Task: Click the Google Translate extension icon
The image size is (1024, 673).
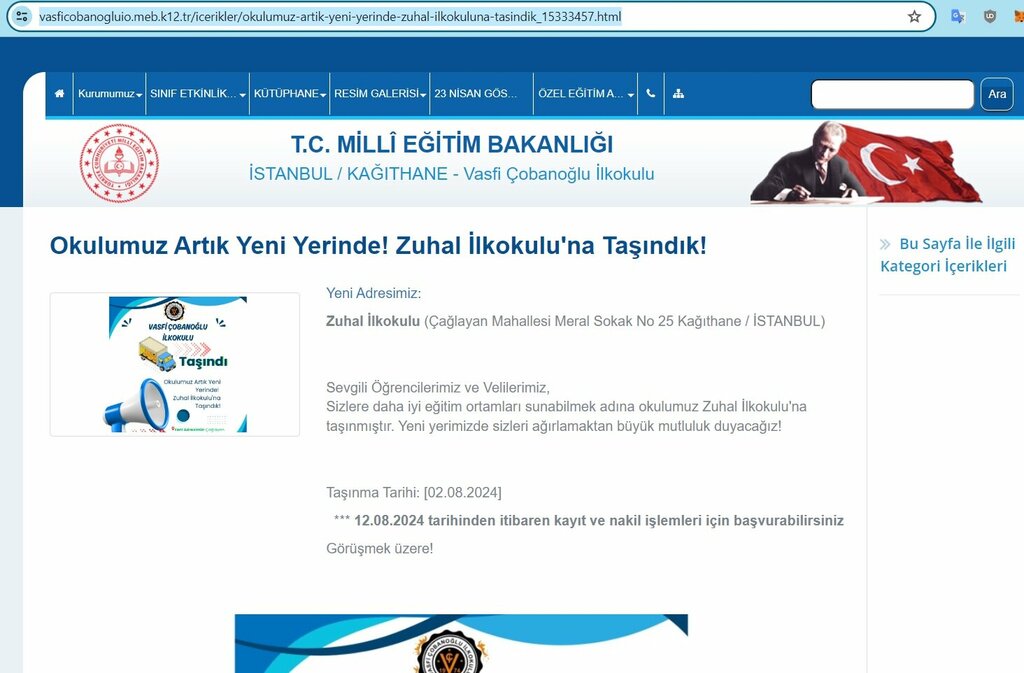Action: point(958,17)
